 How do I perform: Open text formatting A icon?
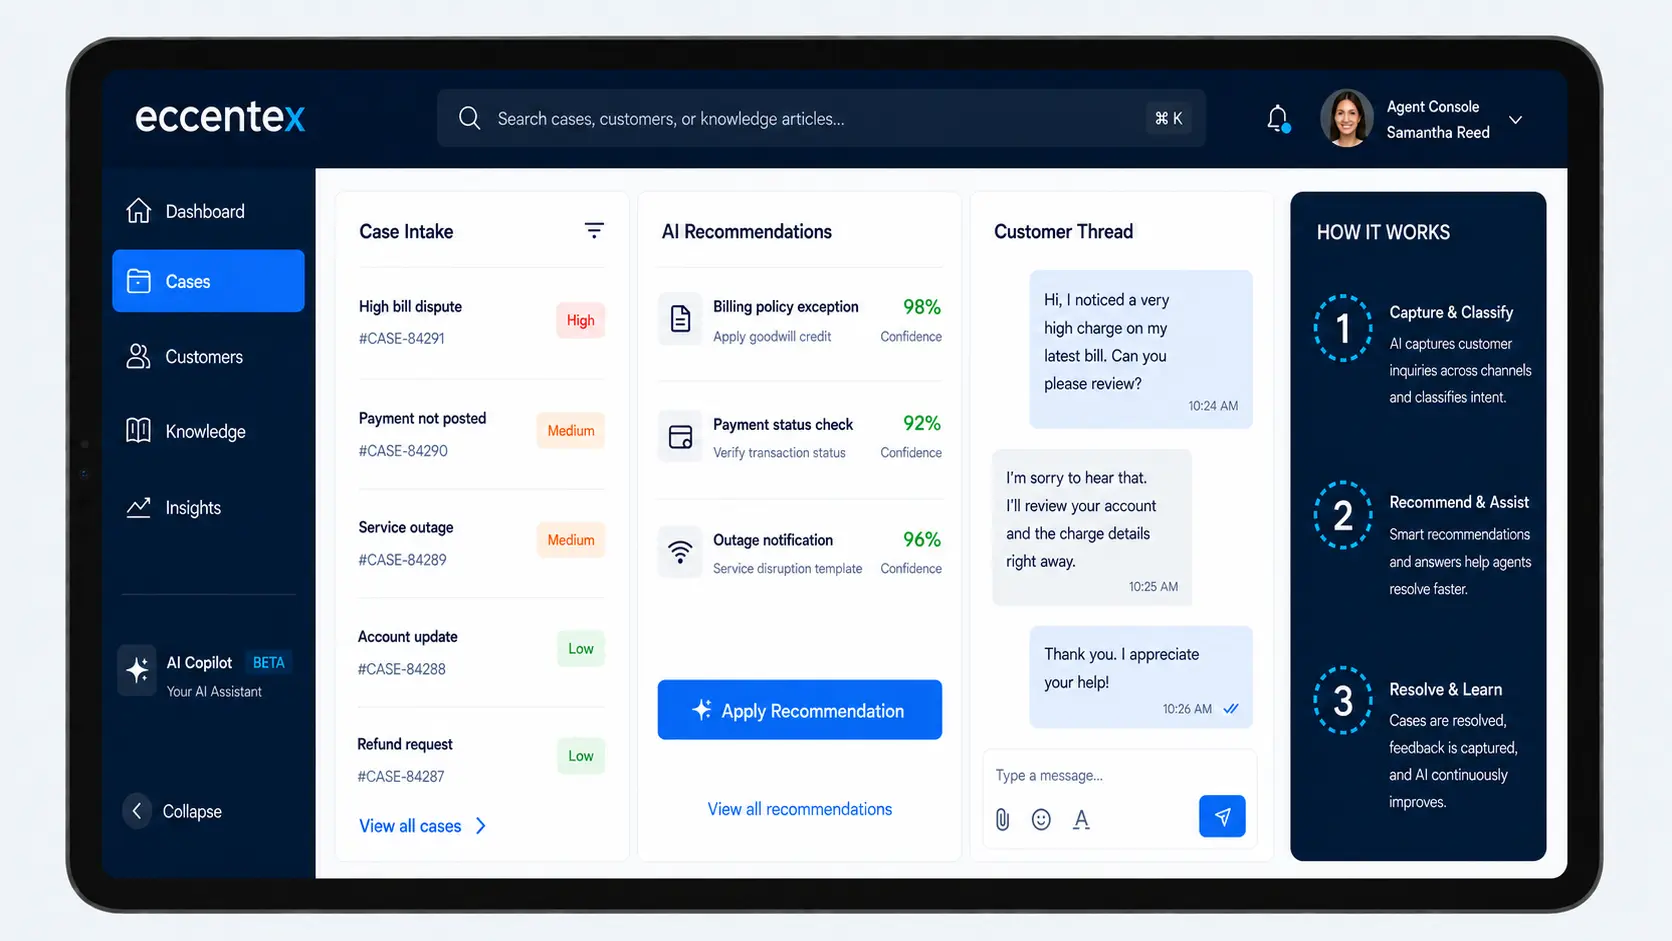pyautogui.click(x=1081, y=820)
